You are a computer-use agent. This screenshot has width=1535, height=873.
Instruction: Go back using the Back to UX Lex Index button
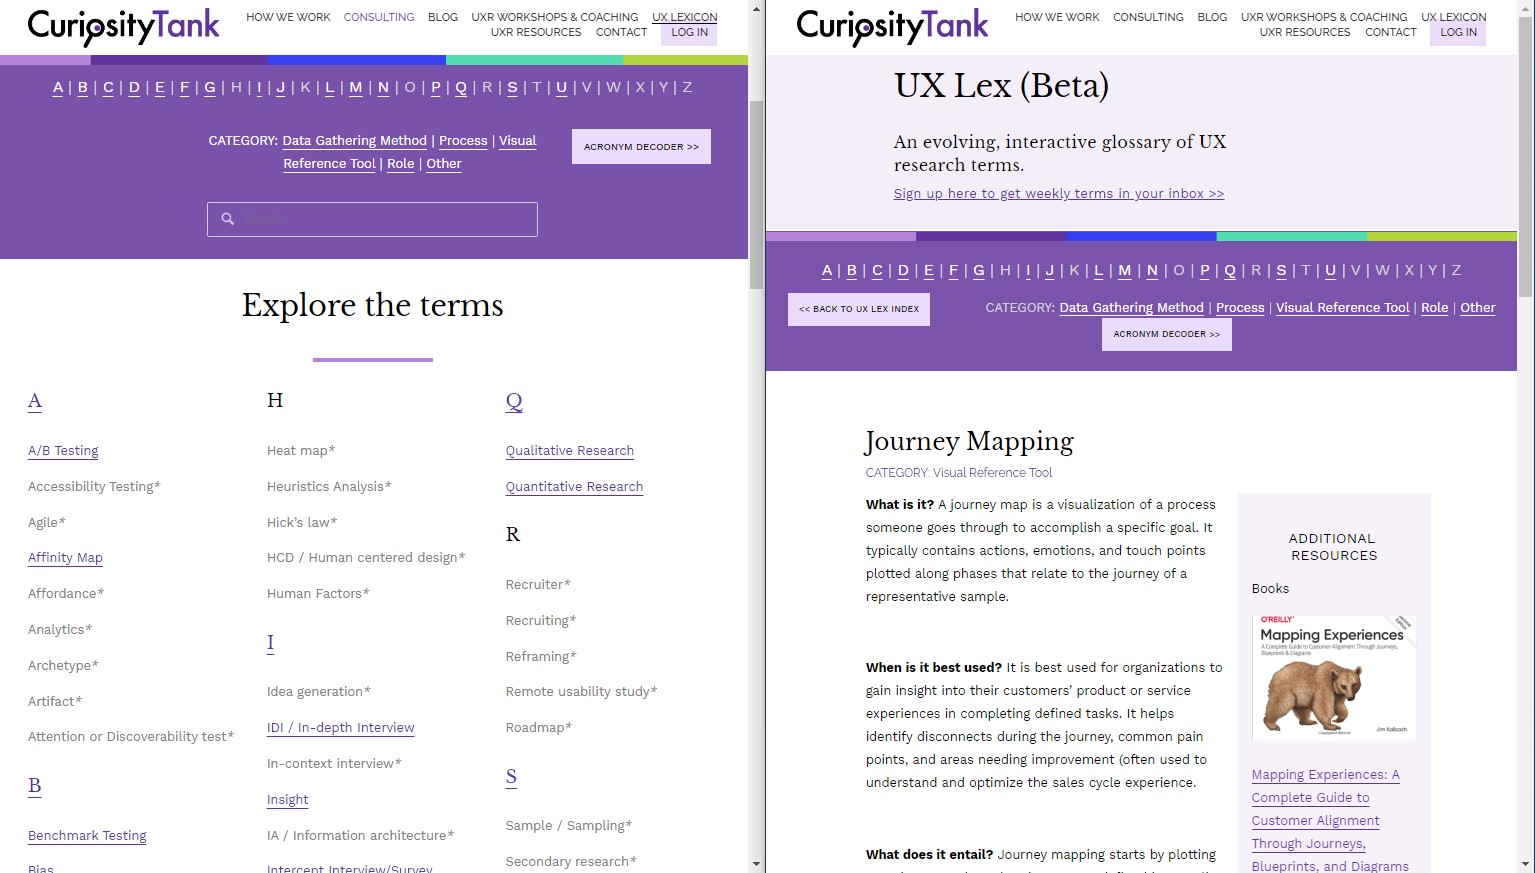tap(859, 309)
